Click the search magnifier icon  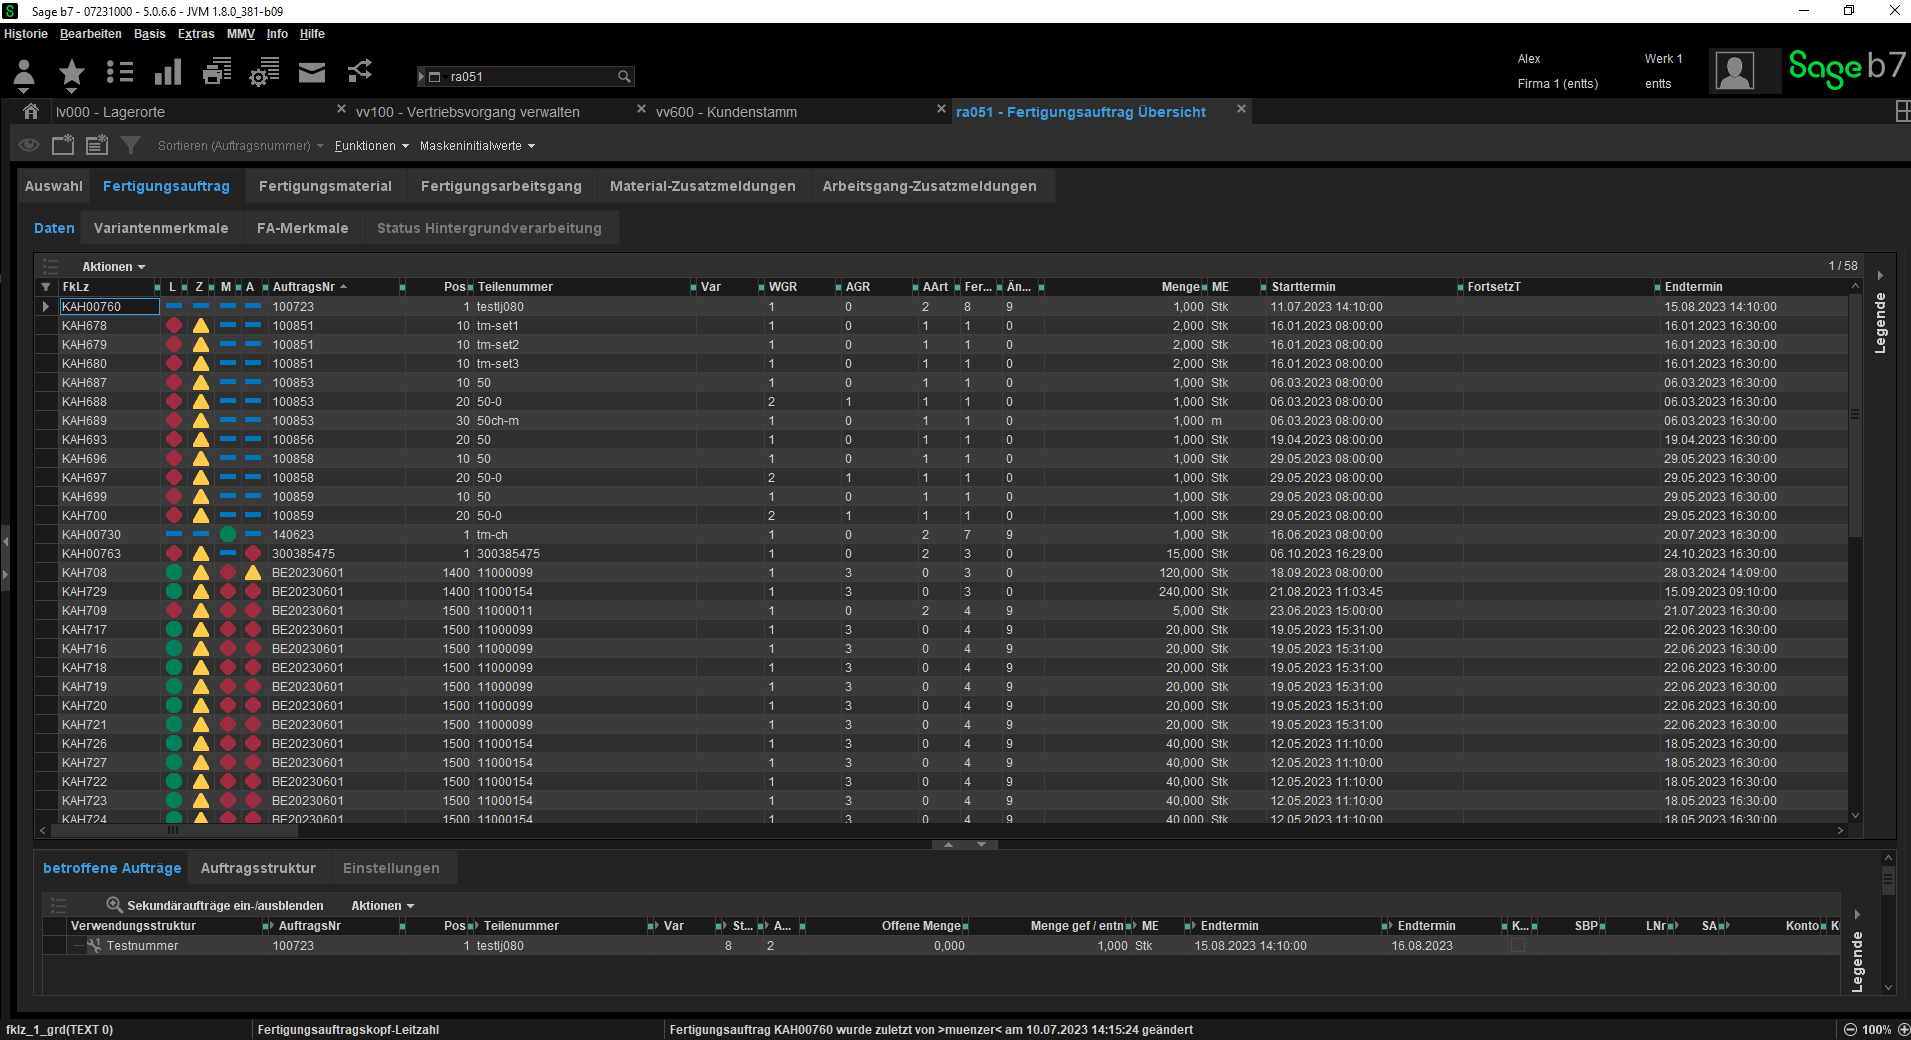tap(624, 77)
